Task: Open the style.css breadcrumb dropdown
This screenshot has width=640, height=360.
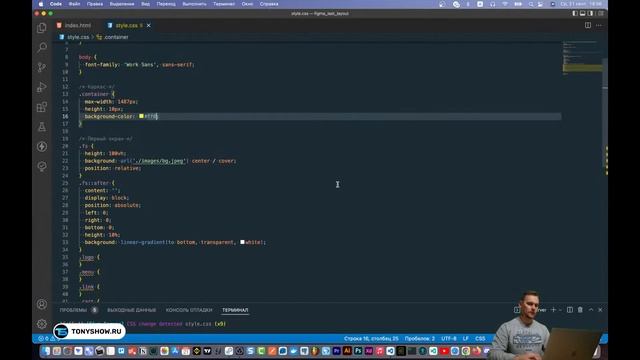Action: pos(75,37)
